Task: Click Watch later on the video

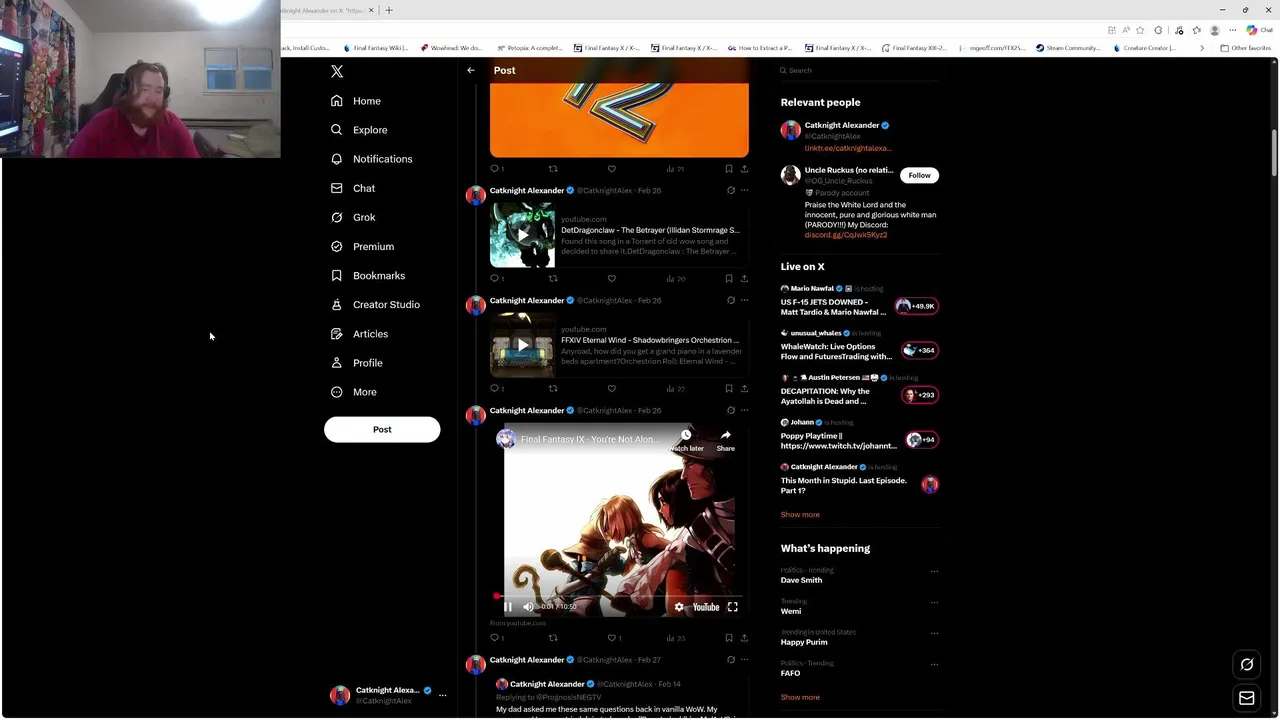Action: [686, 440]
